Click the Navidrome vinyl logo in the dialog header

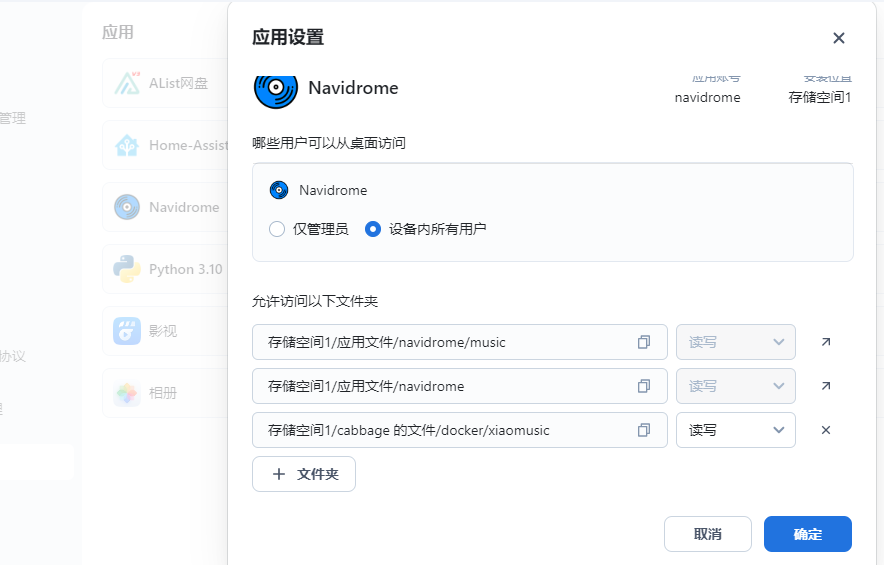pyautogui.click(x=276, y=91)
